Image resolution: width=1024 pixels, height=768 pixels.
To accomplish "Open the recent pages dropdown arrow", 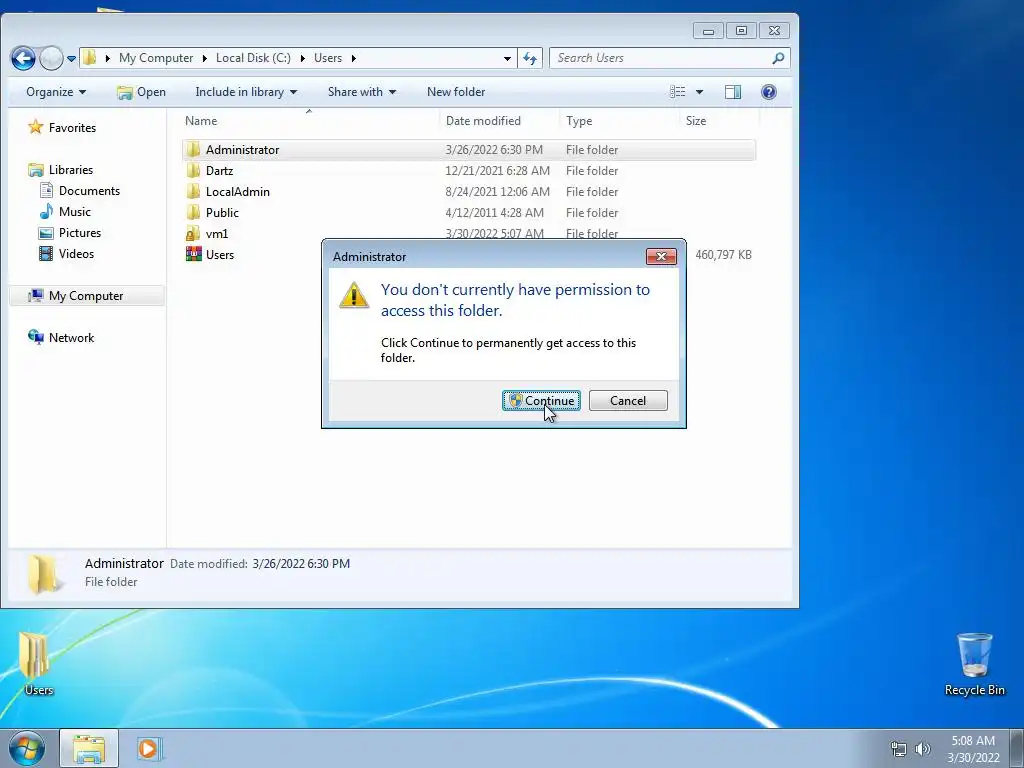I will [x=71, y=59].
